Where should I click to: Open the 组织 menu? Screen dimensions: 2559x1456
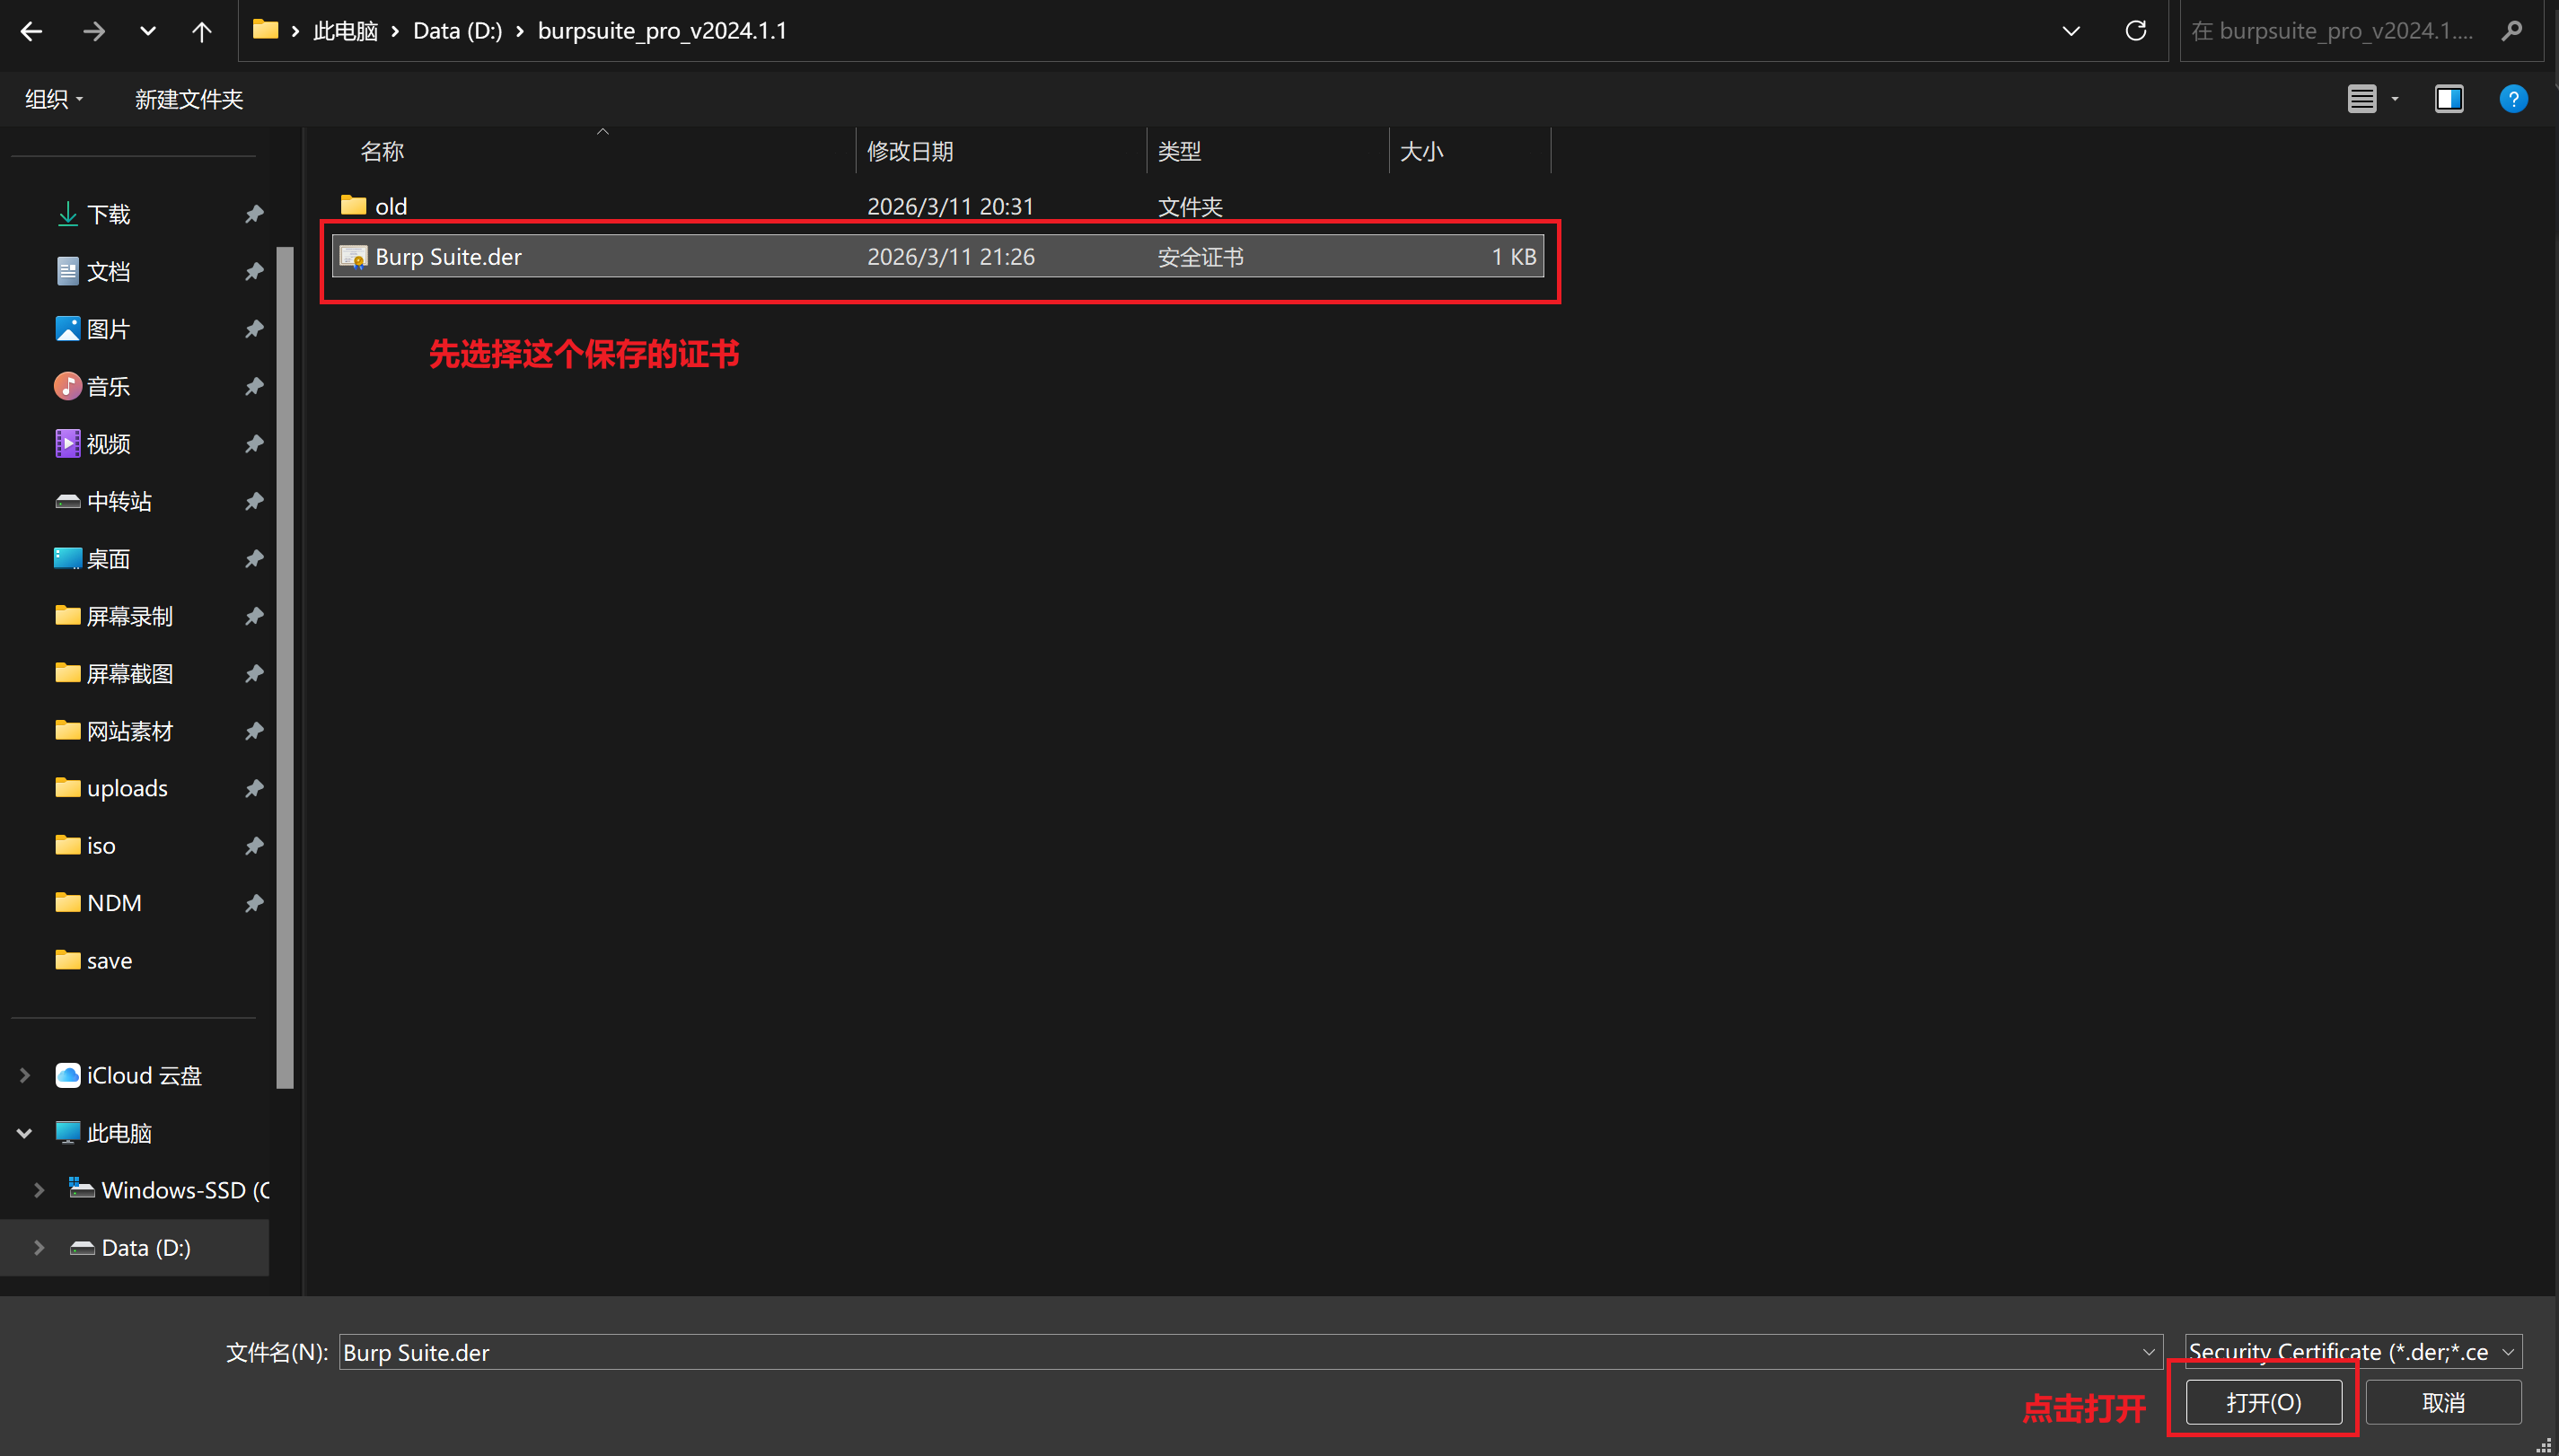click(x=53, y=99)
